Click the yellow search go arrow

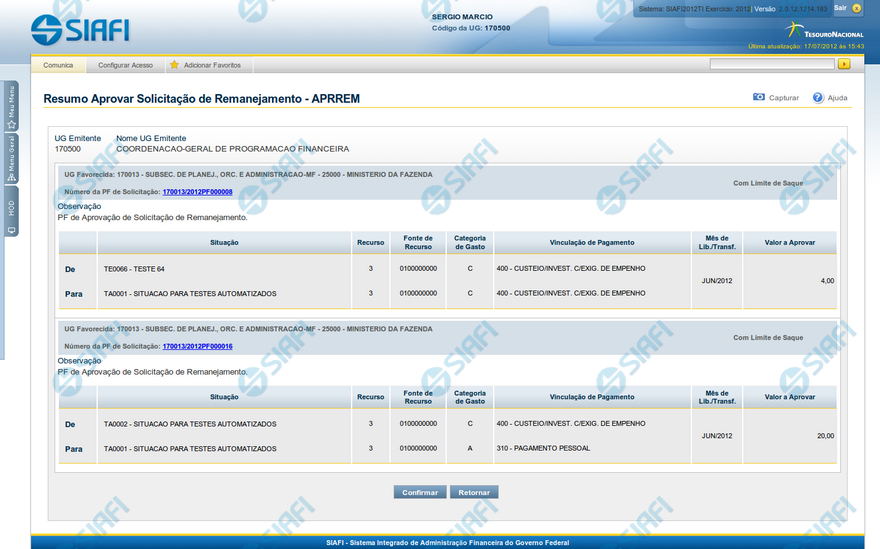[844, 64]
